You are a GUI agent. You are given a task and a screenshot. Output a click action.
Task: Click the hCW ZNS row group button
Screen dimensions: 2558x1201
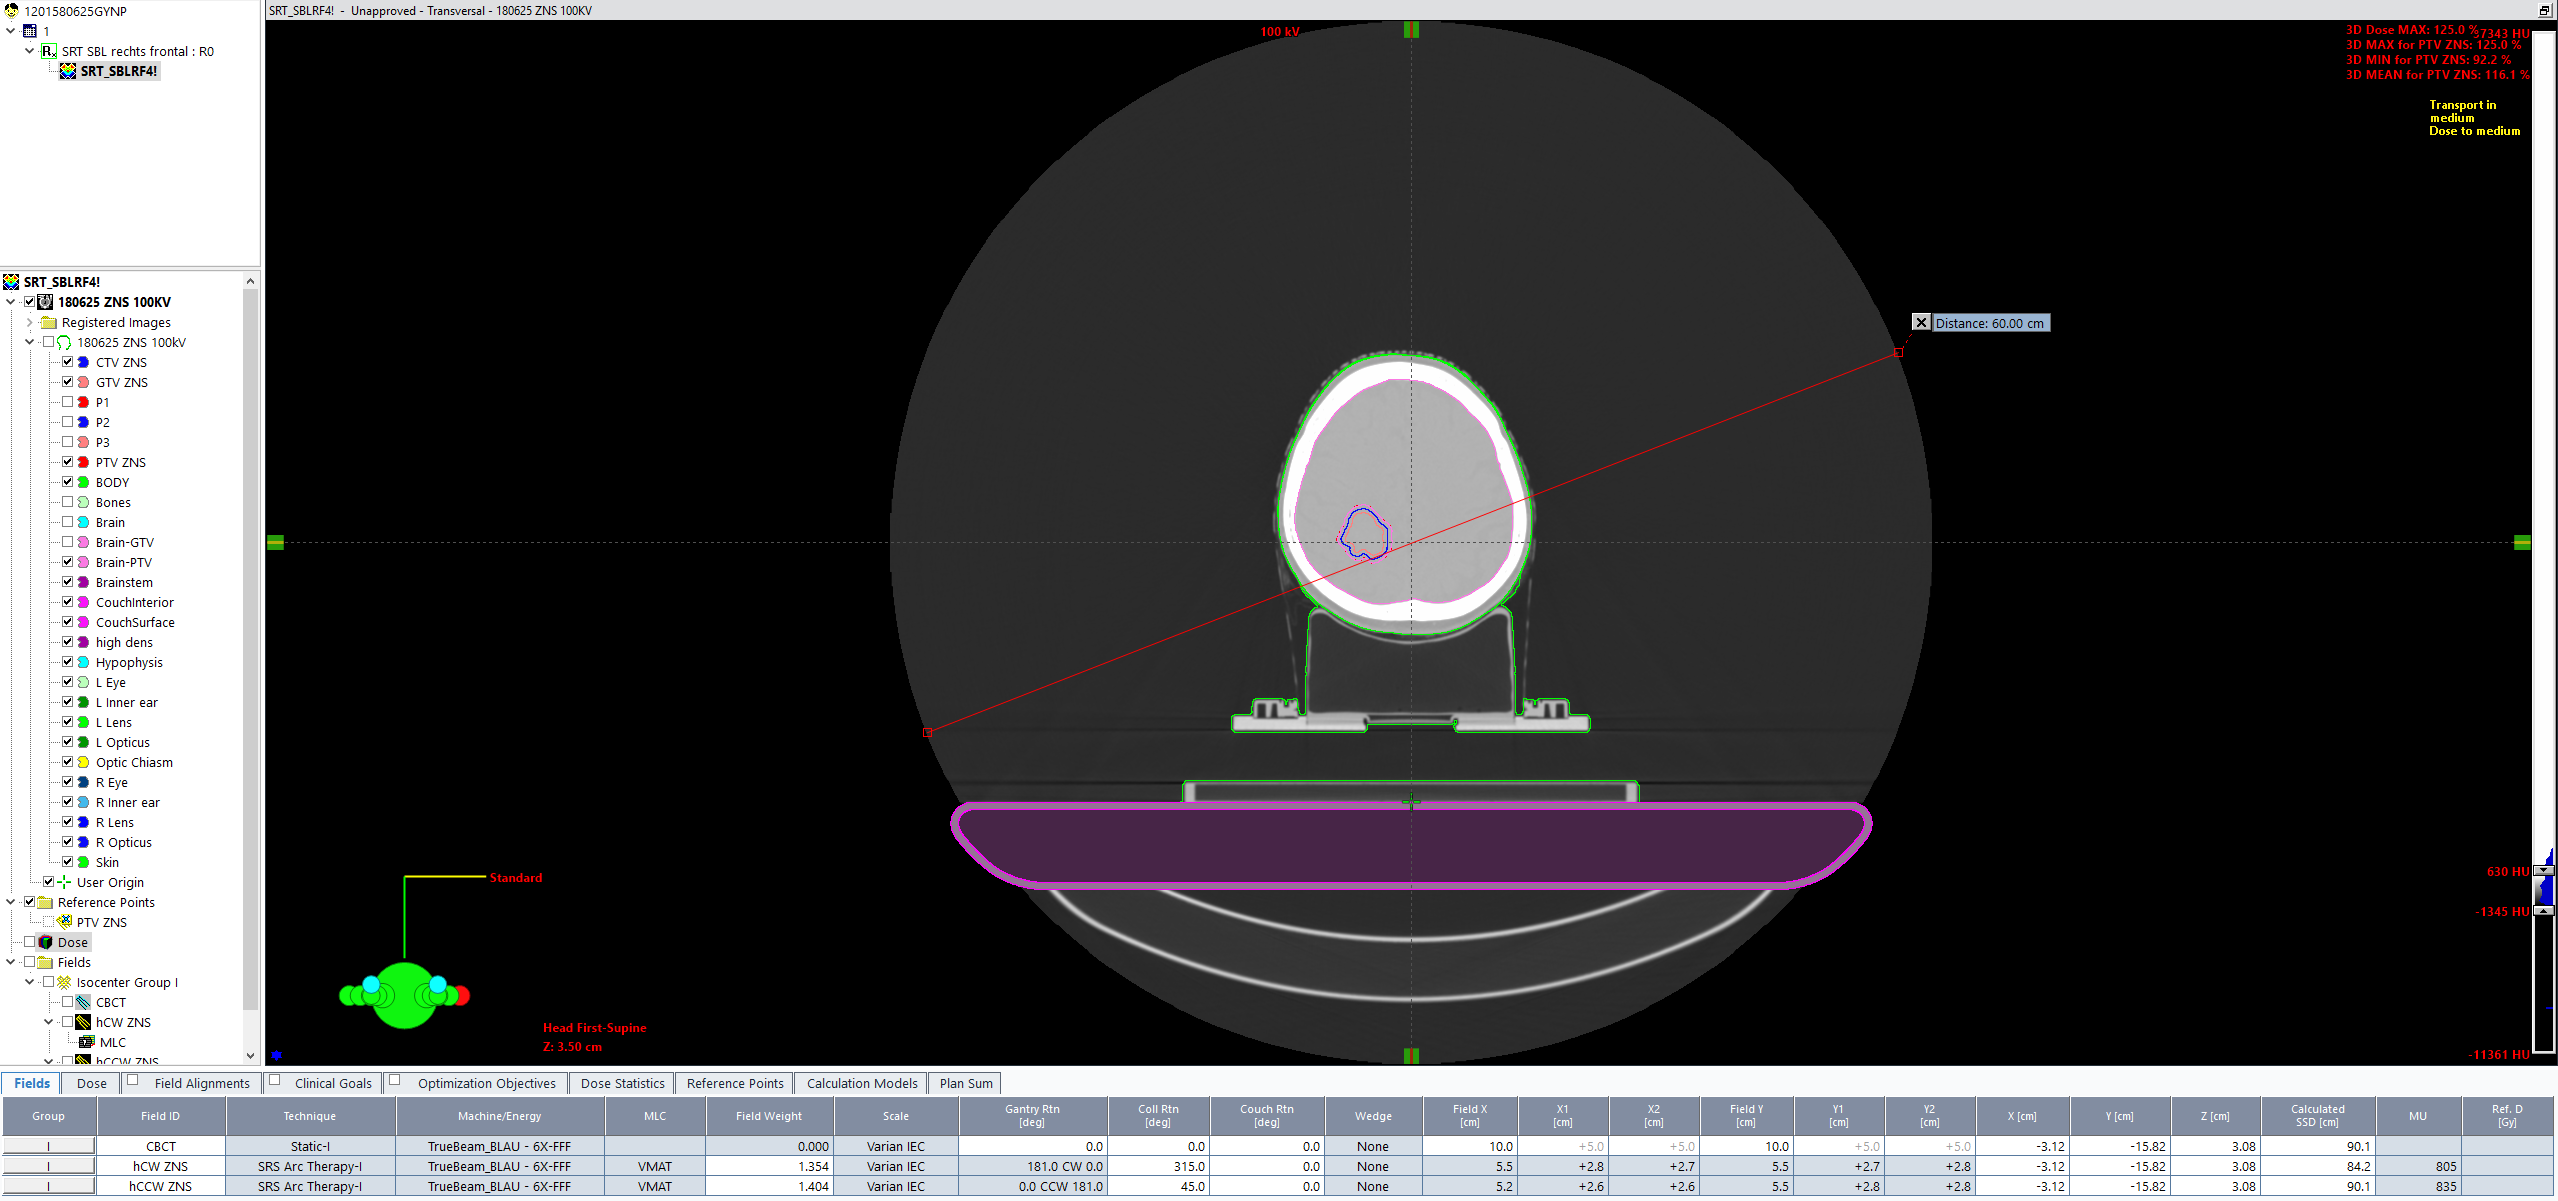pyautogui.click(x=48, y=1167)
